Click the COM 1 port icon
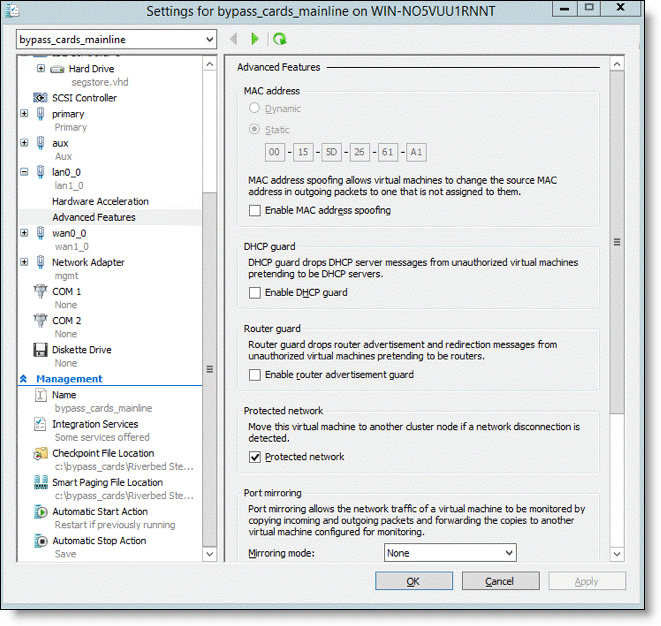This screenshot has height=626, width=661. pyautogui.click(x=41, y=292)
